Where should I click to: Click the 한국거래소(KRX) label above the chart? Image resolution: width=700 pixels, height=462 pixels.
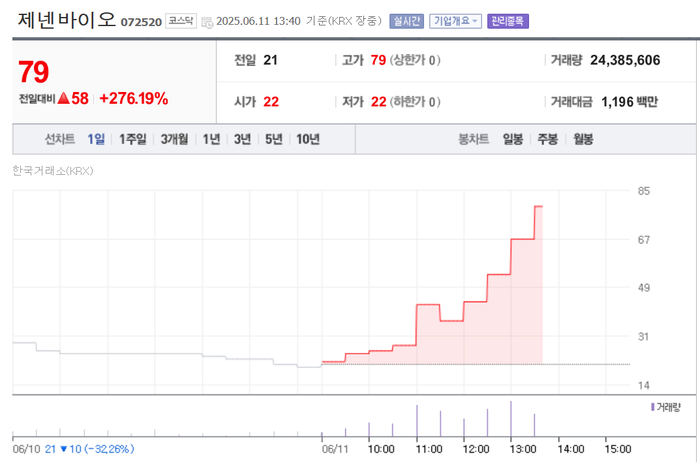[53, 171]
